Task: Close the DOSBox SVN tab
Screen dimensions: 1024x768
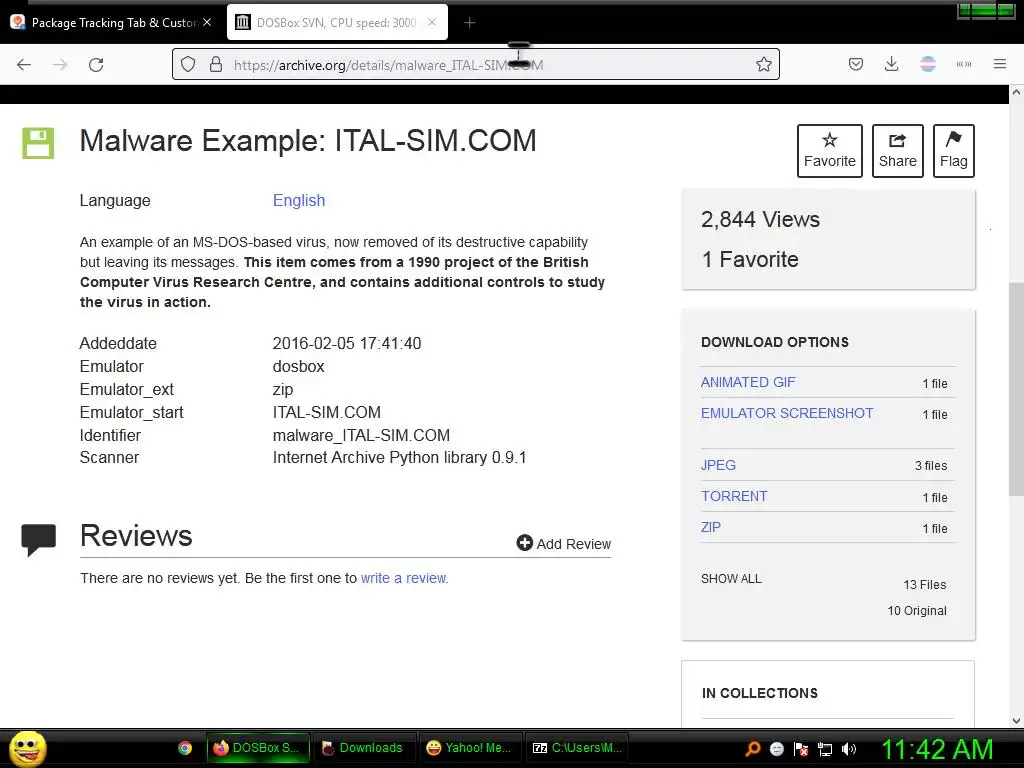Action: tap(432, 22)
